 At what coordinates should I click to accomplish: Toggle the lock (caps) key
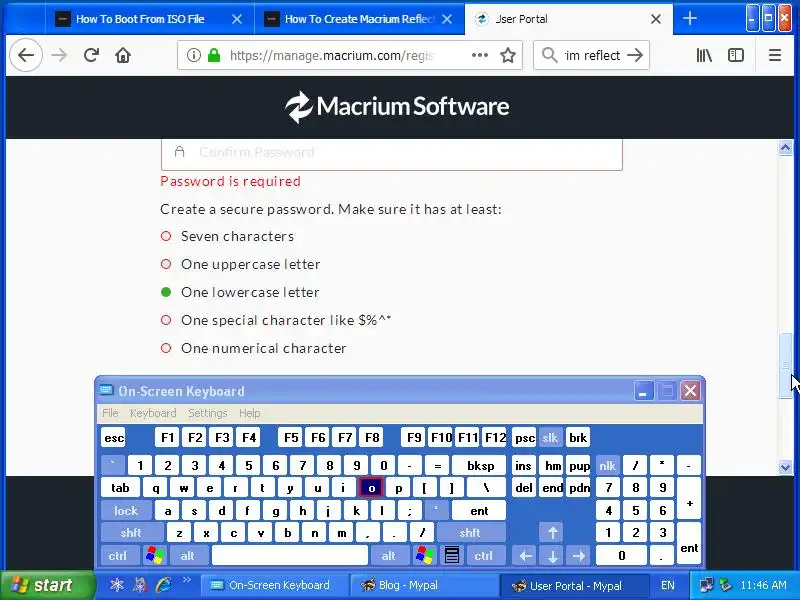[x=126, y=510]
